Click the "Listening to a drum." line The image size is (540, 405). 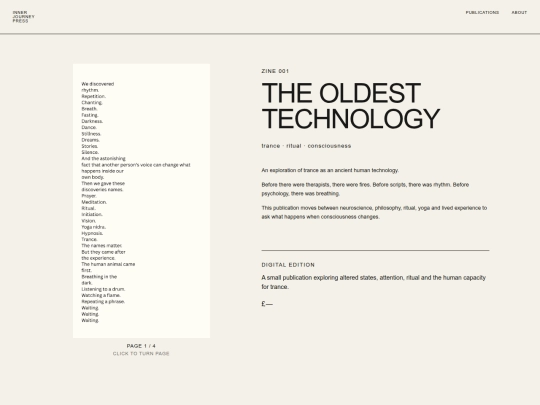(x=103, y=289)
